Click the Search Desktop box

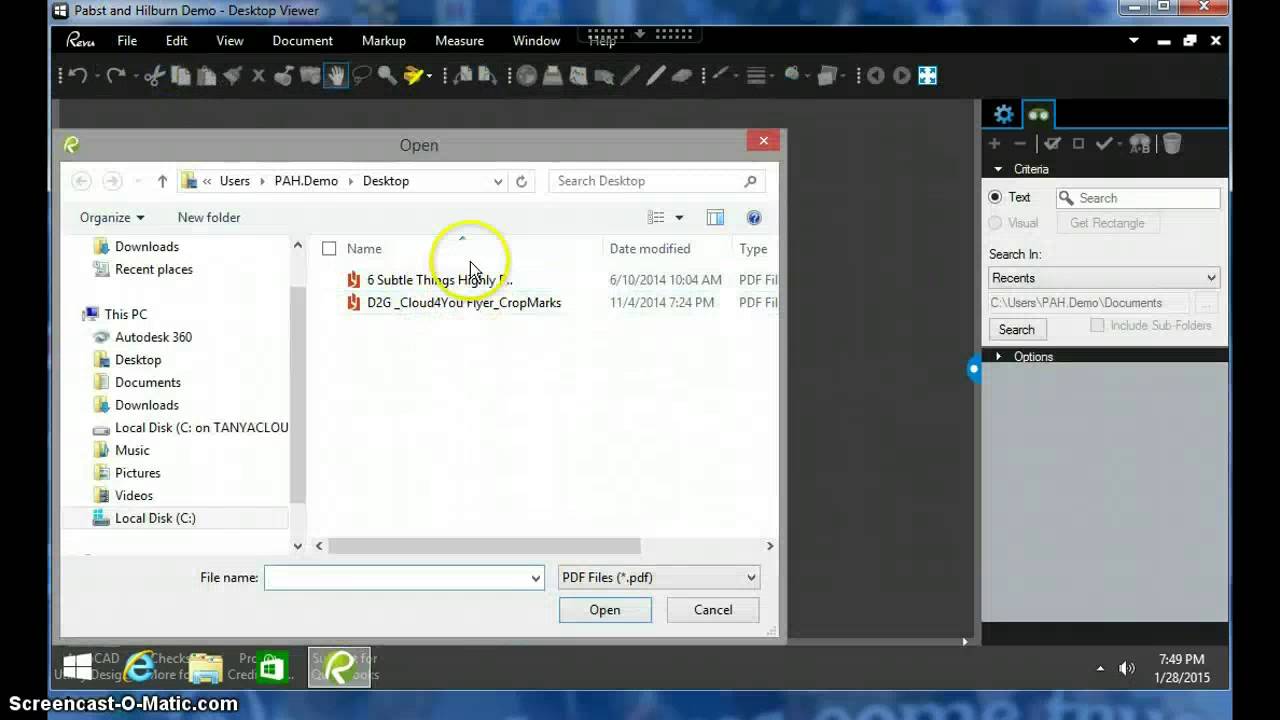pos(656,181)
